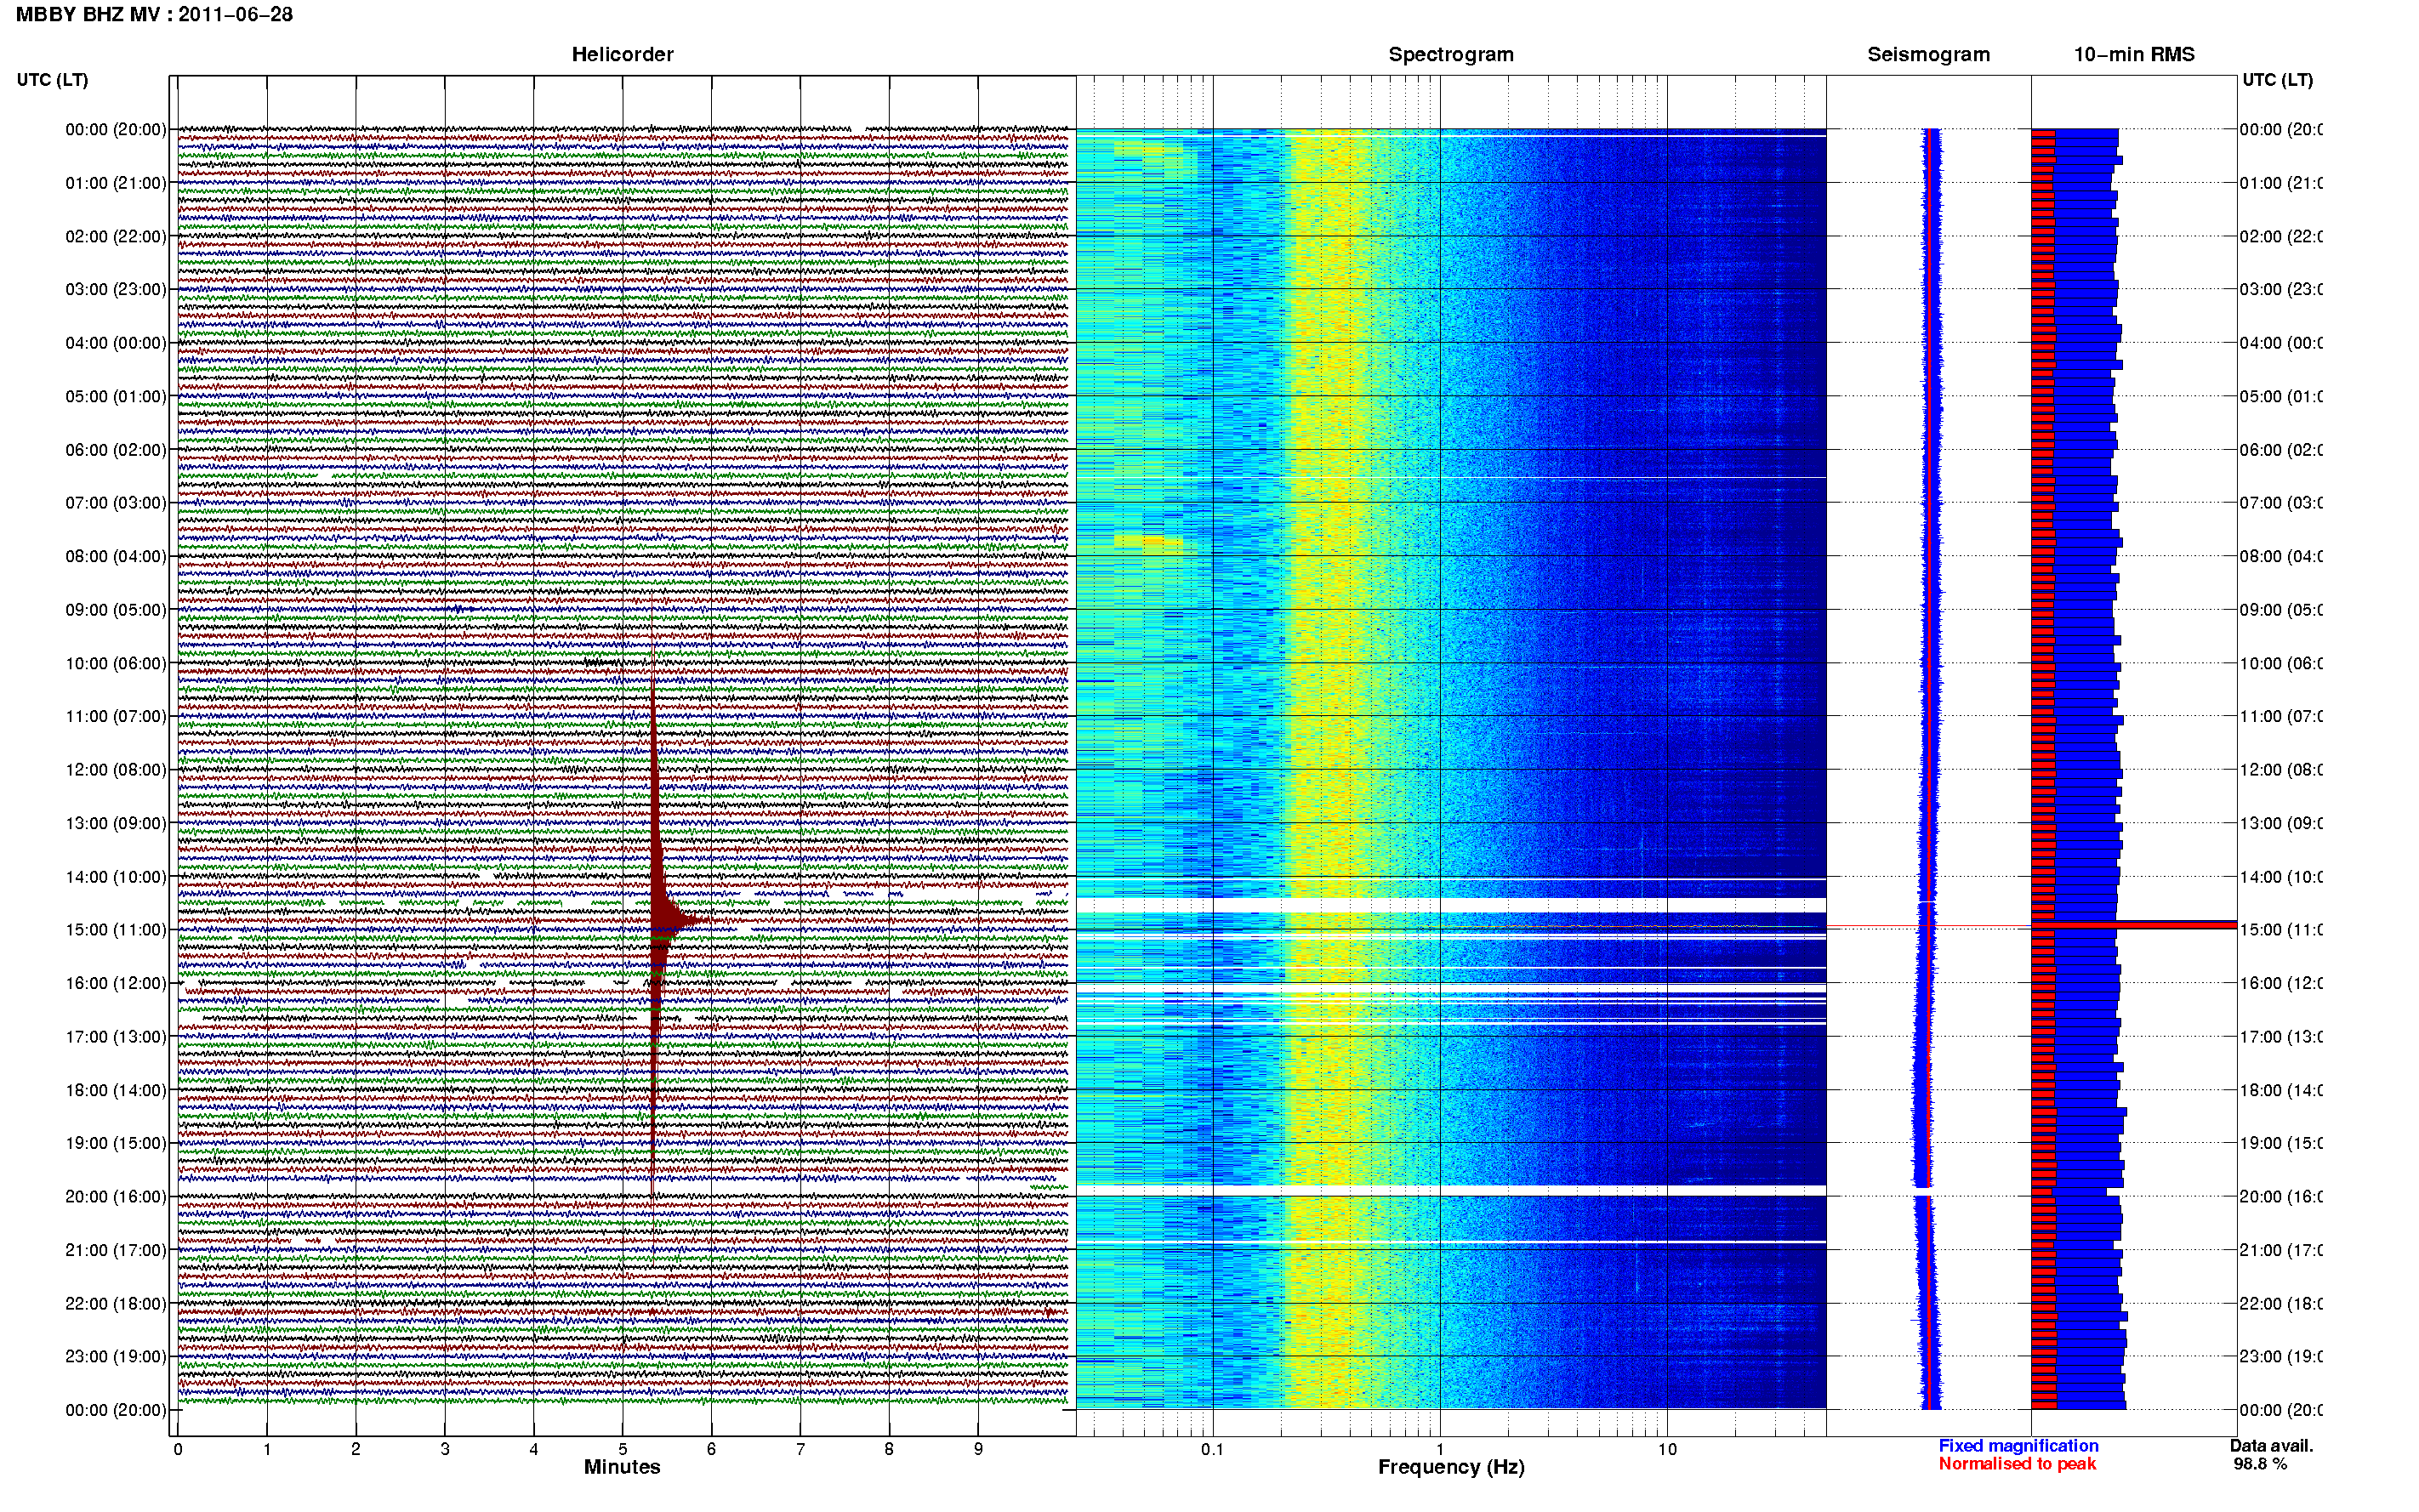
Task: Select the 'Helicorder' panel heading
Action: pos(622,55)
